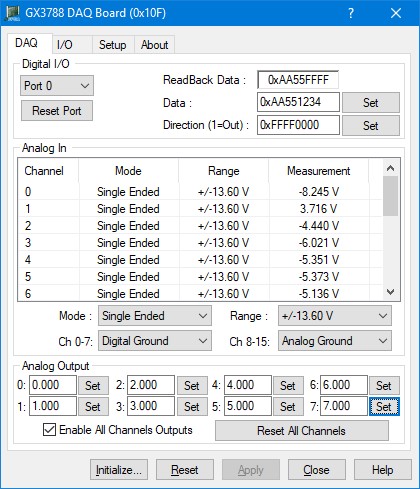Click Set next to the Direction field

[x=371, y=126]
